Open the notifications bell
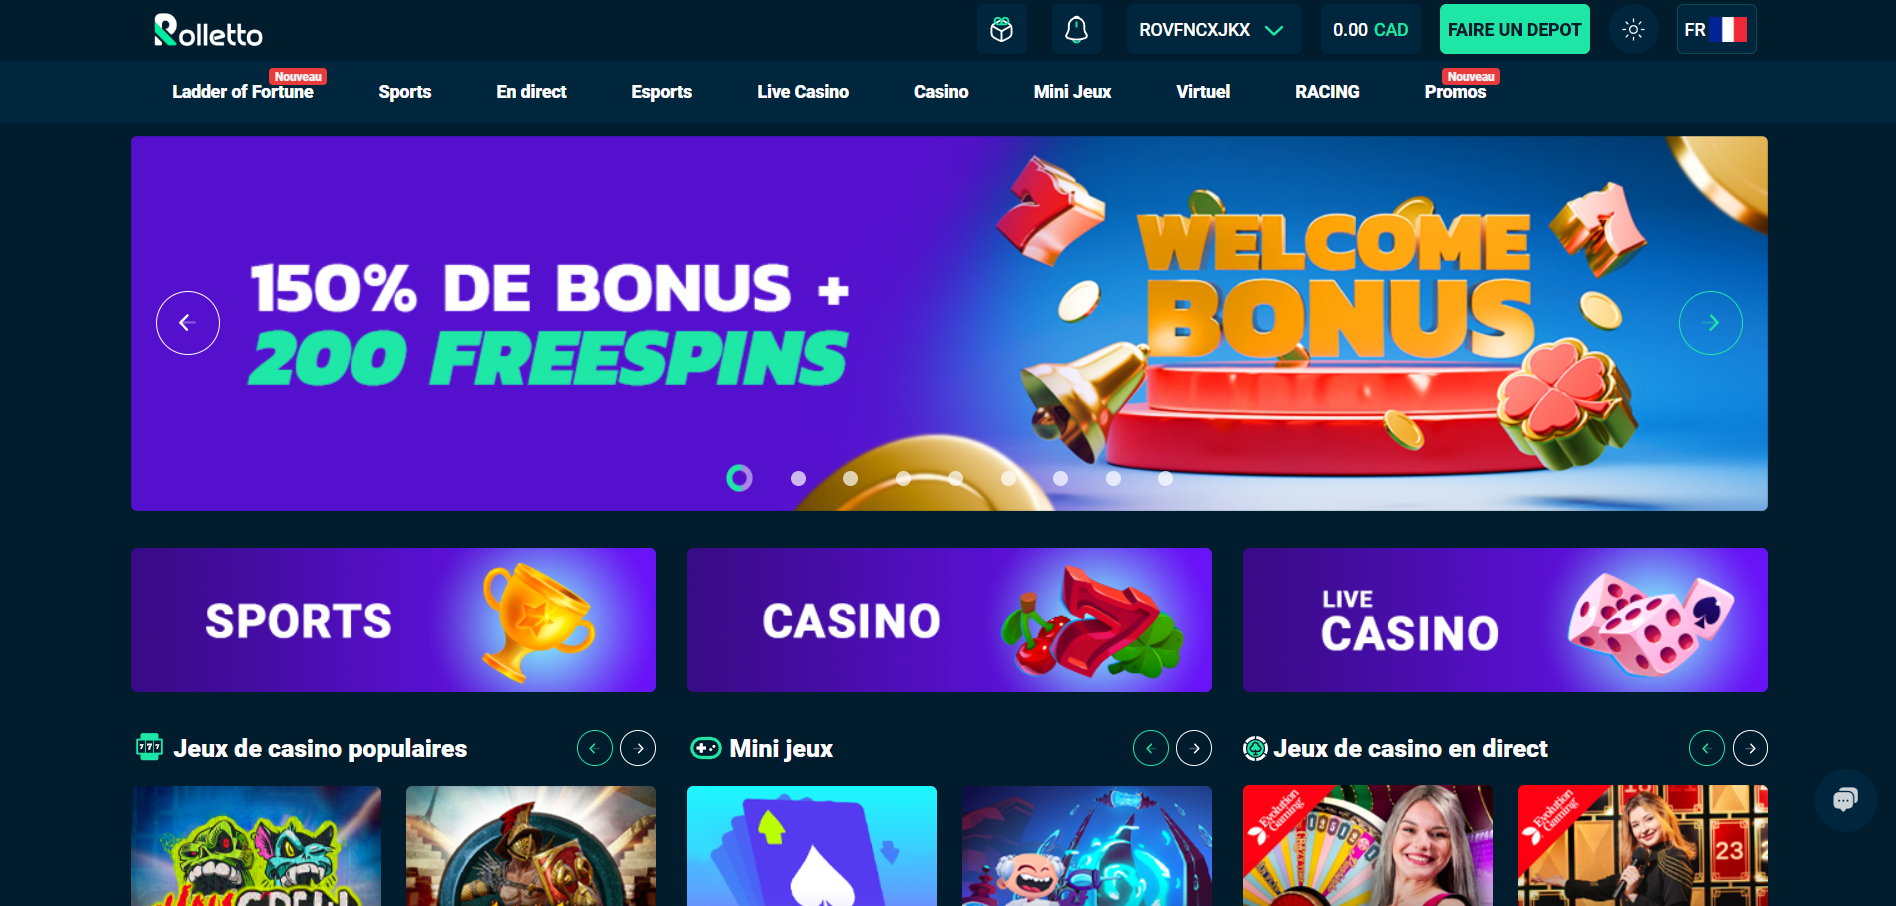 [x=1076, y=29]
